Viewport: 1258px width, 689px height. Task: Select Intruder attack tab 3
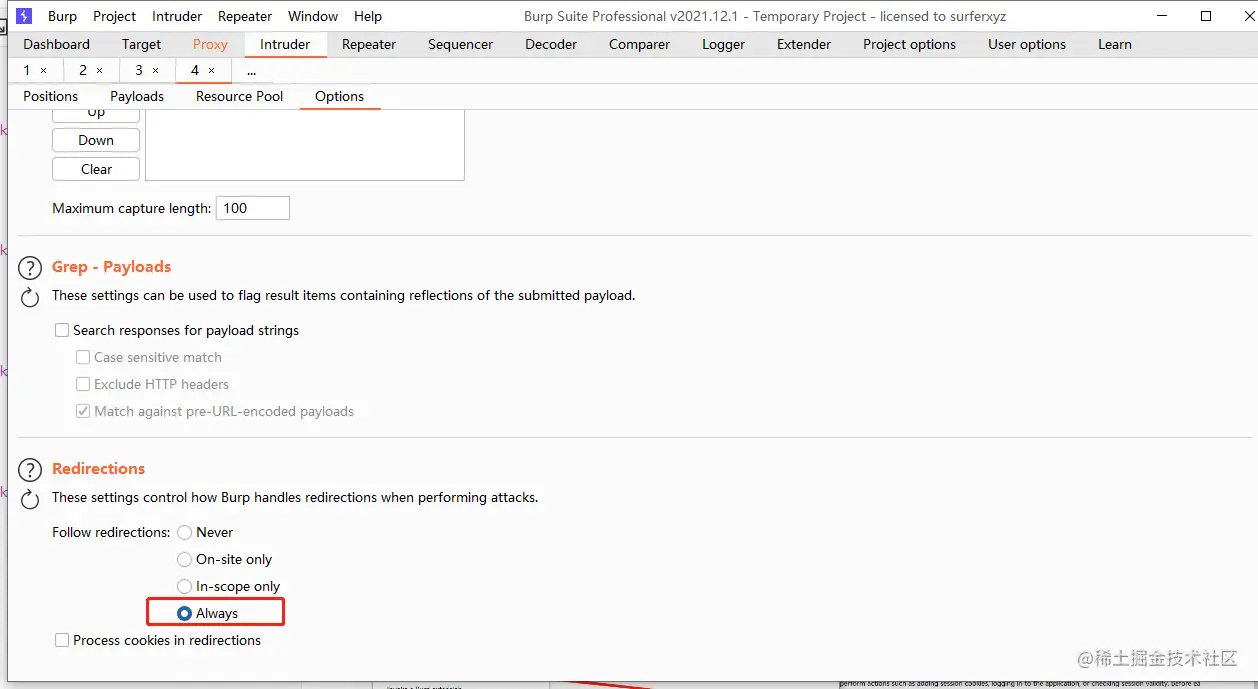(139, 70)
